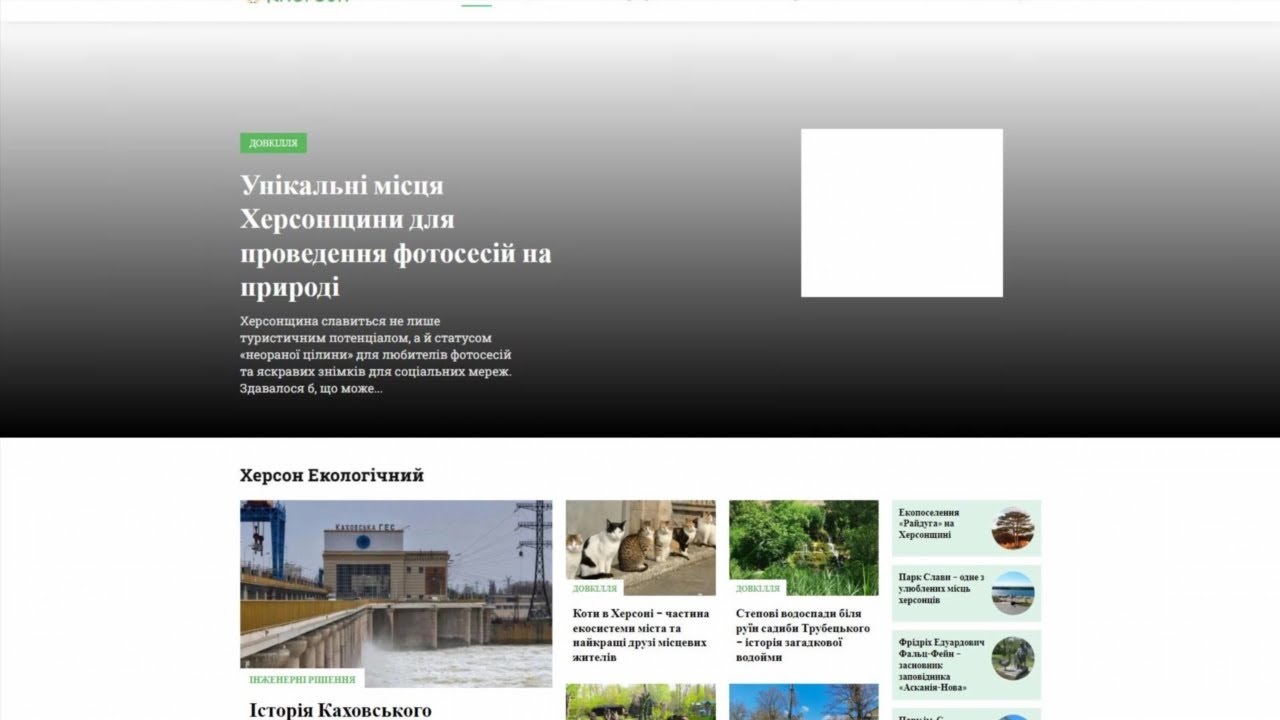Open the 'Історія Каховського' article headline

click(340, 710)
